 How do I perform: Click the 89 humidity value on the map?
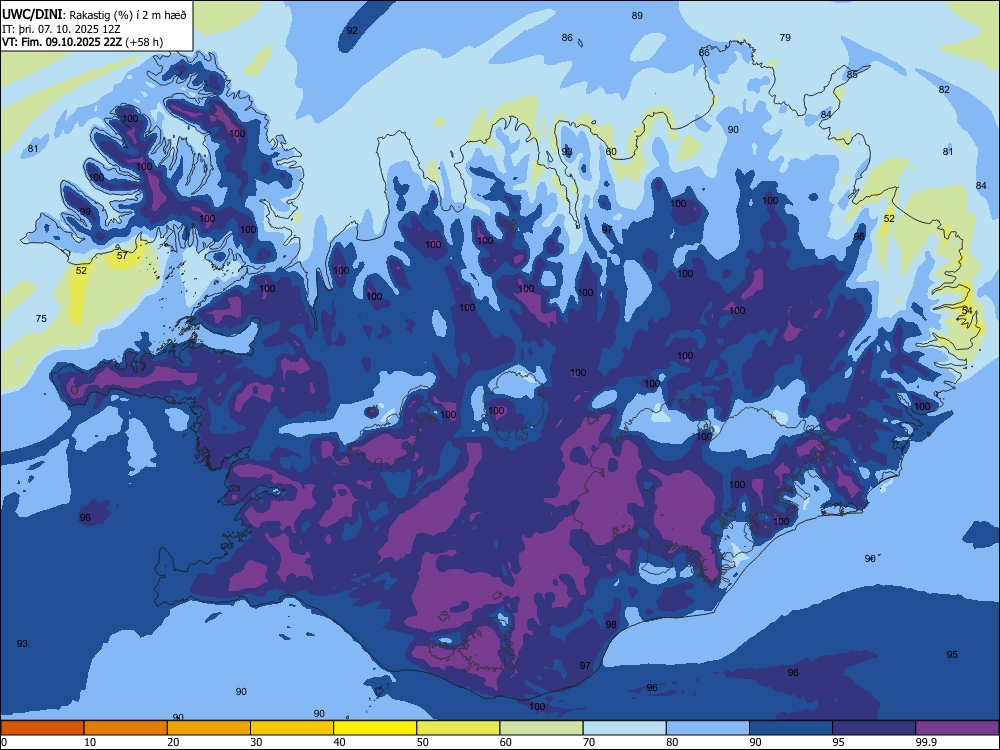[x=637, y=16]
